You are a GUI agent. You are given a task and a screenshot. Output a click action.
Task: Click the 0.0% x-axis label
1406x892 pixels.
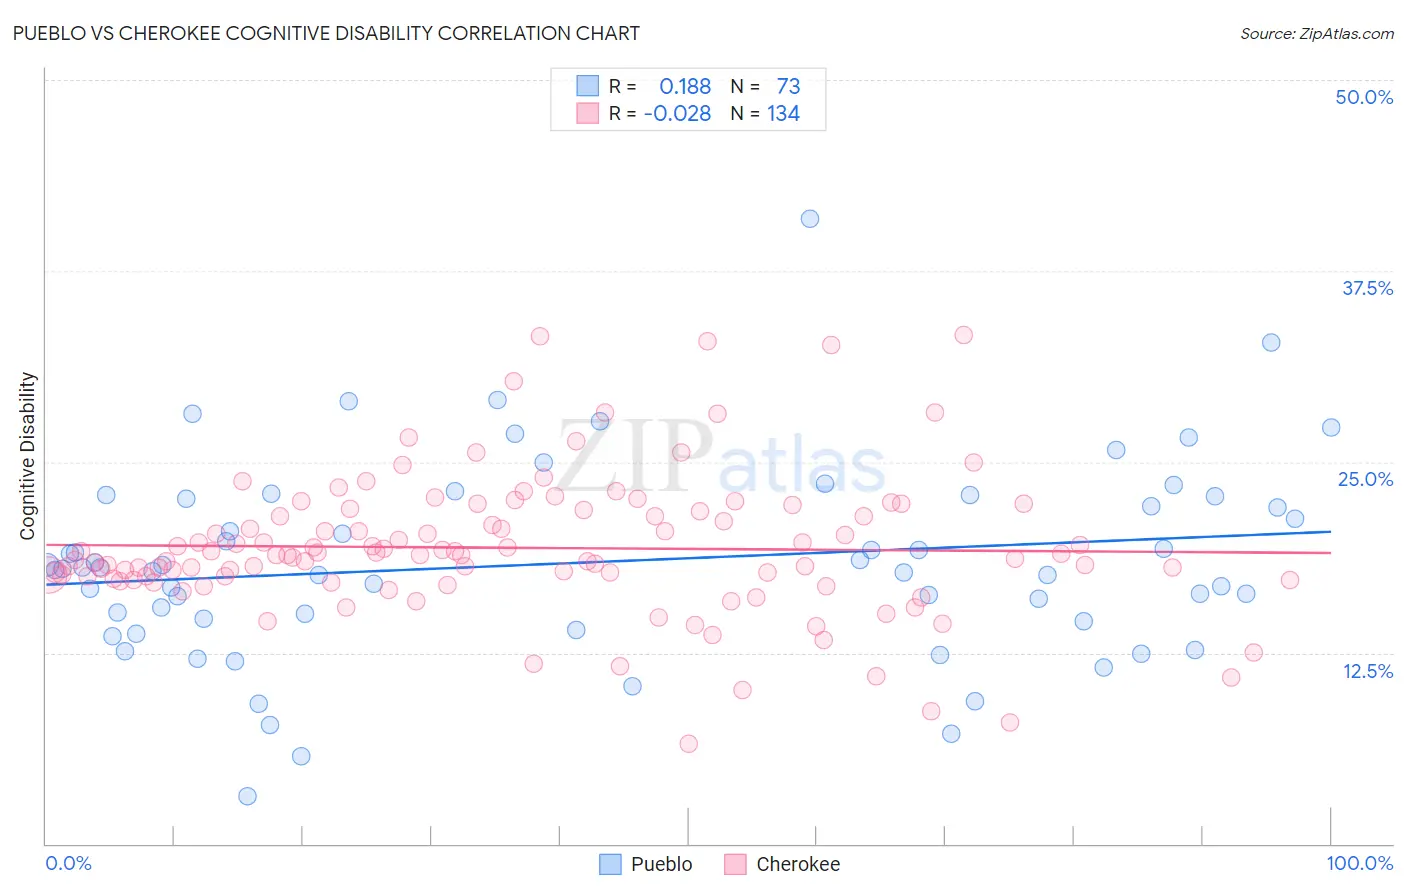pos(68,863)
